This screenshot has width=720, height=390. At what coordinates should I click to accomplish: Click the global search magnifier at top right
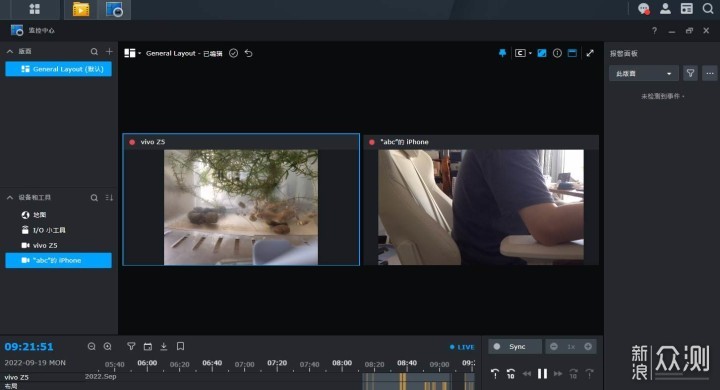click(708, 8)
